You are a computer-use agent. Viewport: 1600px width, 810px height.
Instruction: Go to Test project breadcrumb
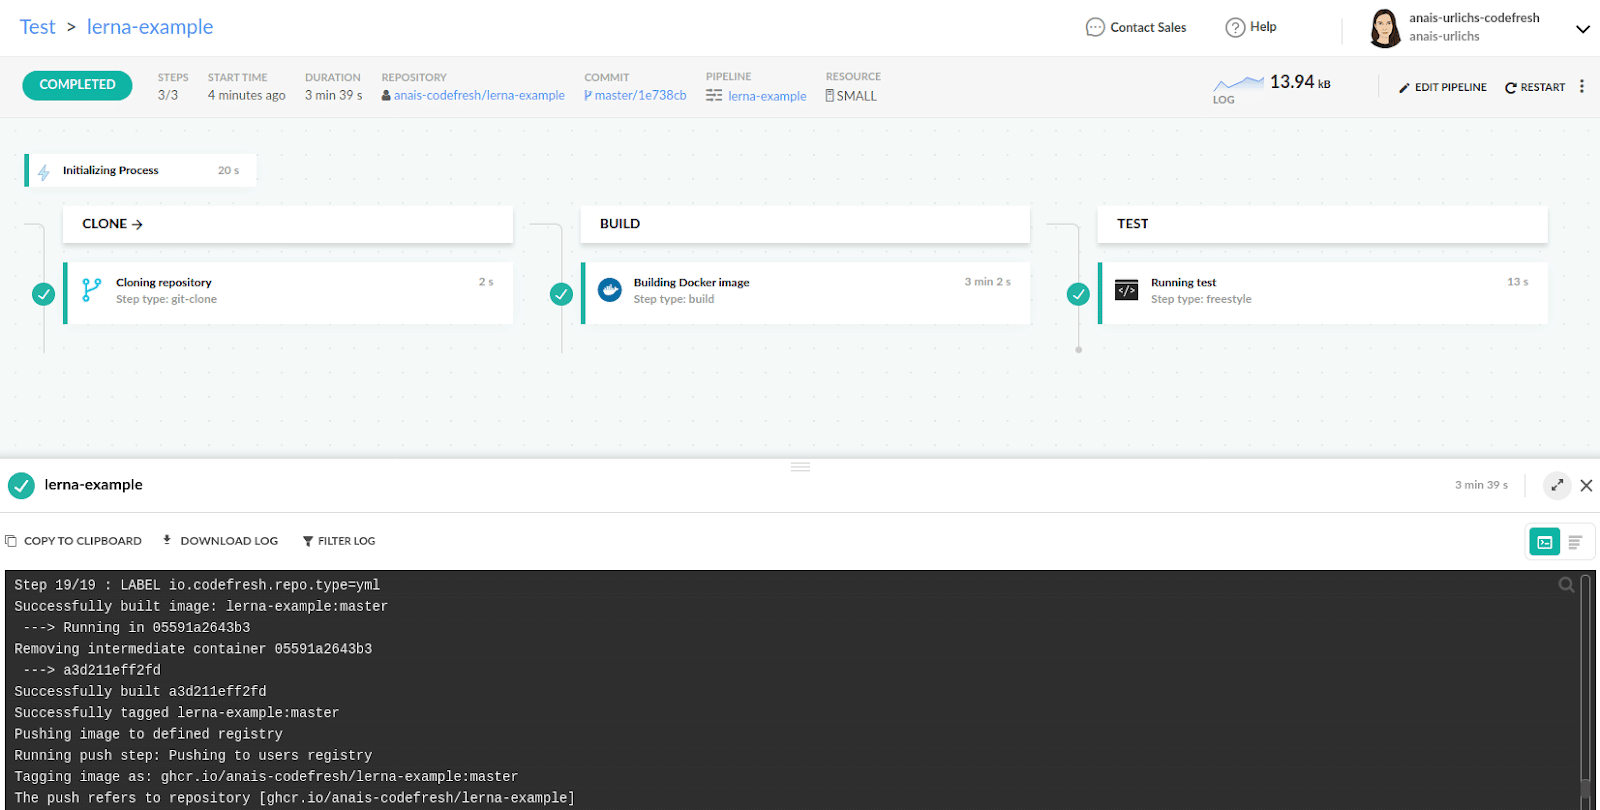pyautogui.click(x=38, y=27)
